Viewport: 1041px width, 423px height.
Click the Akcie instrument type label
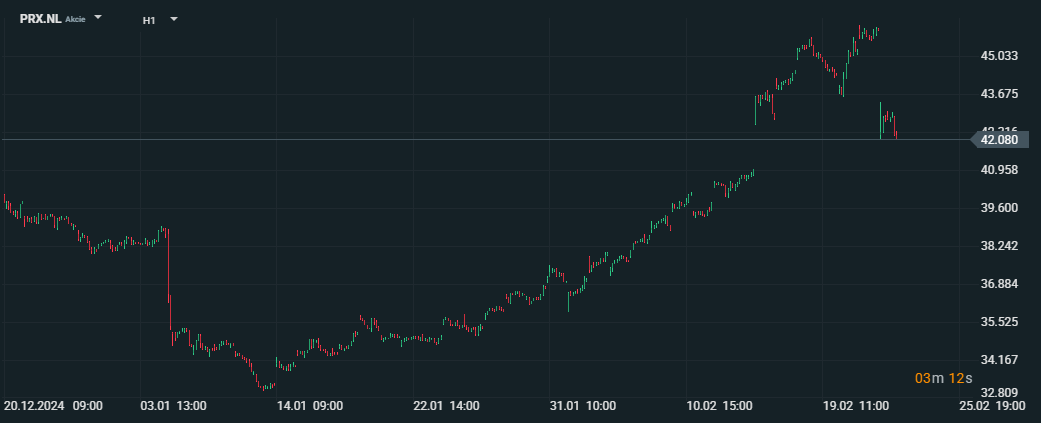[75, 20]
